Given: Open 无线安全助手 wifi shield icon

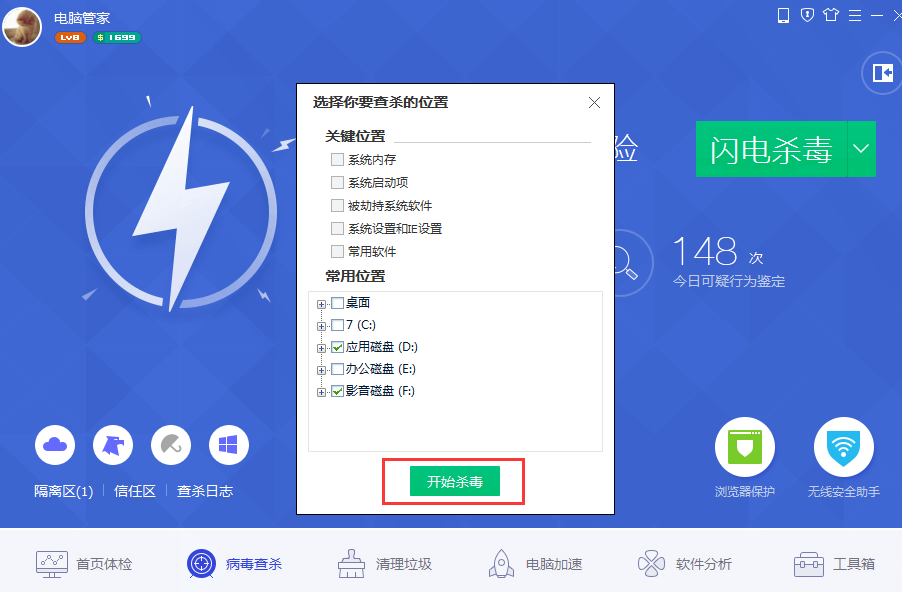Looking at the screenshot, I should tap(843, 447).
